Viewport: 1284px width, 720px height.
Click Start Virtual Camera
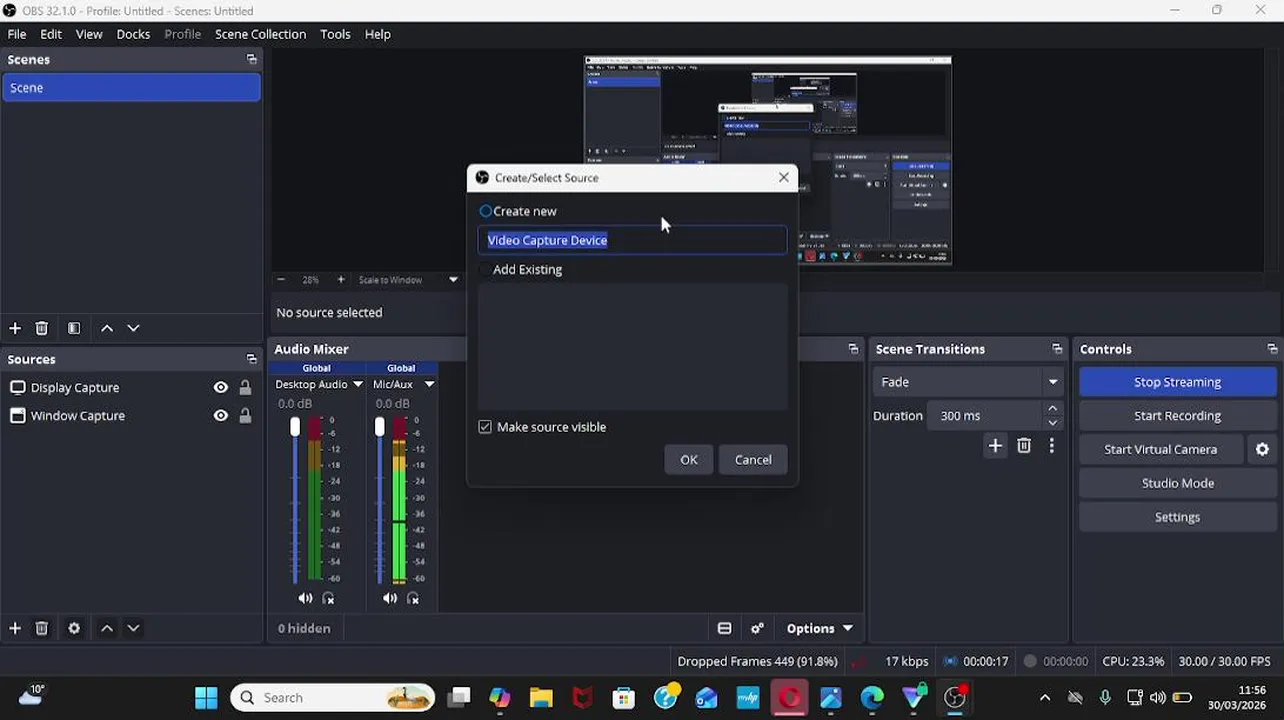tap(1160, 449)
